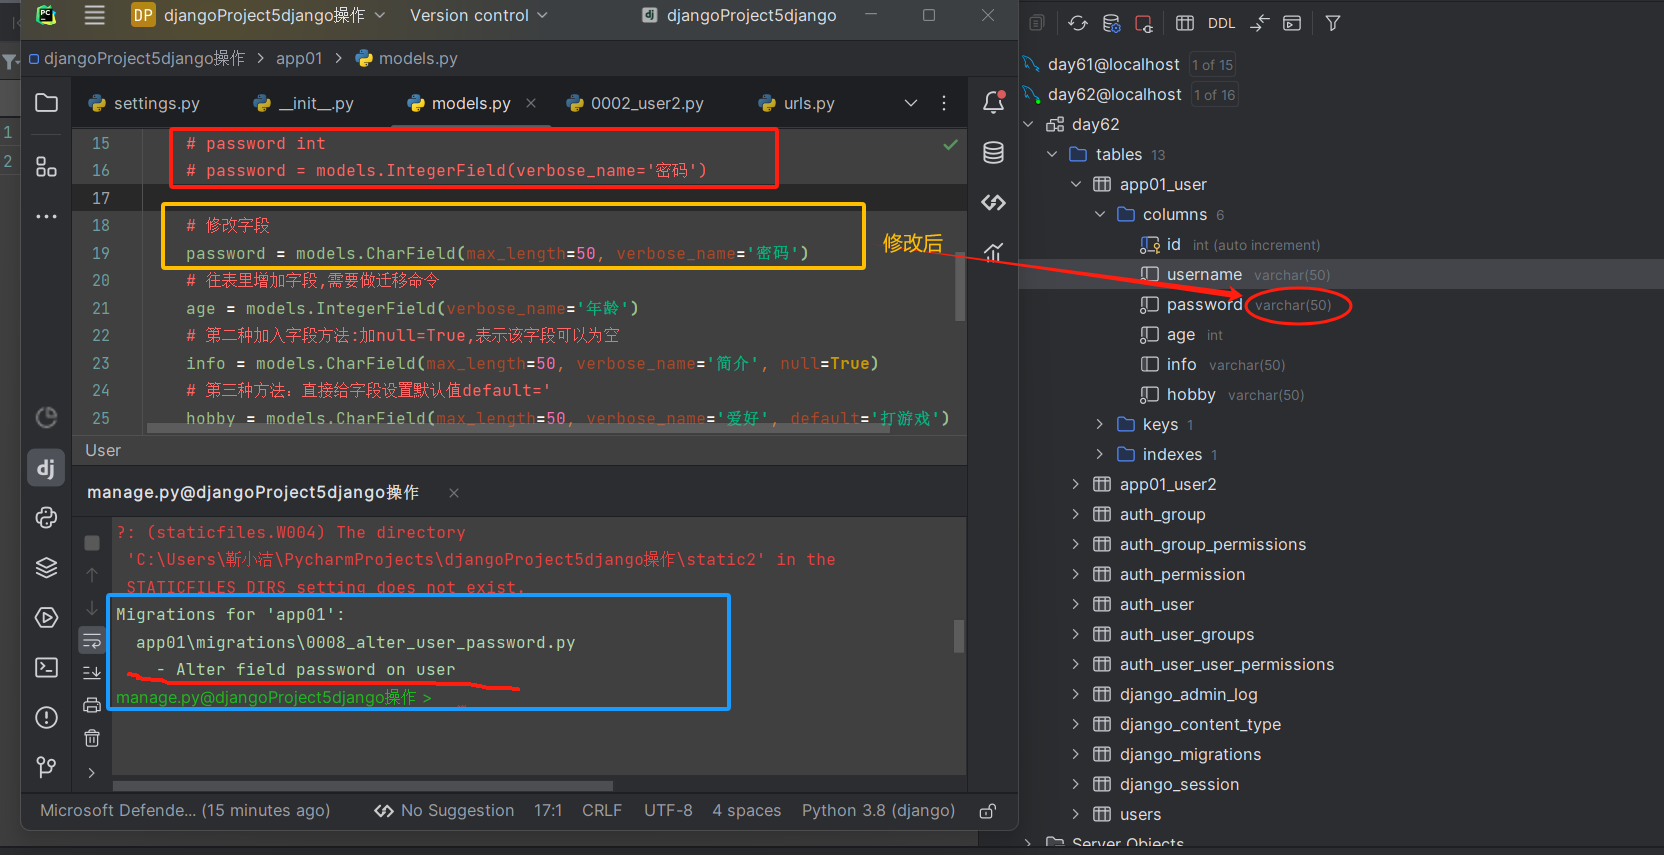
Task: Change the CRLF line separator
Action: click(602, 811)
